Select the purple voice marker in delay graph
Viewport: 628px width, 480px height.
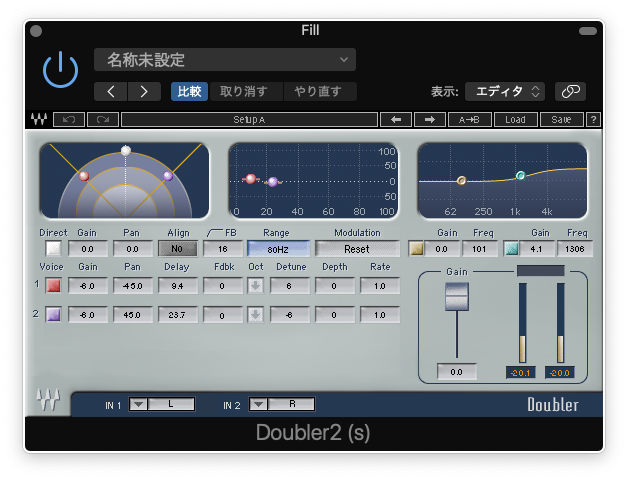coord(273,182)
